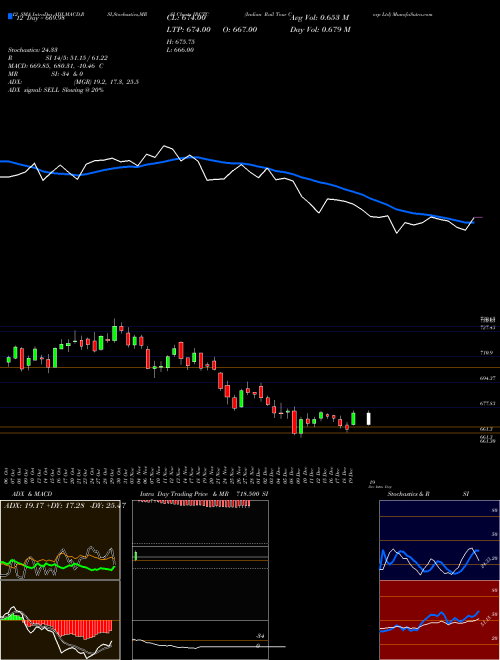This screenshot has height=660, width=500.
Task: Click the 'Stochastics & R SI' panel title
Action: pos(428,494)
